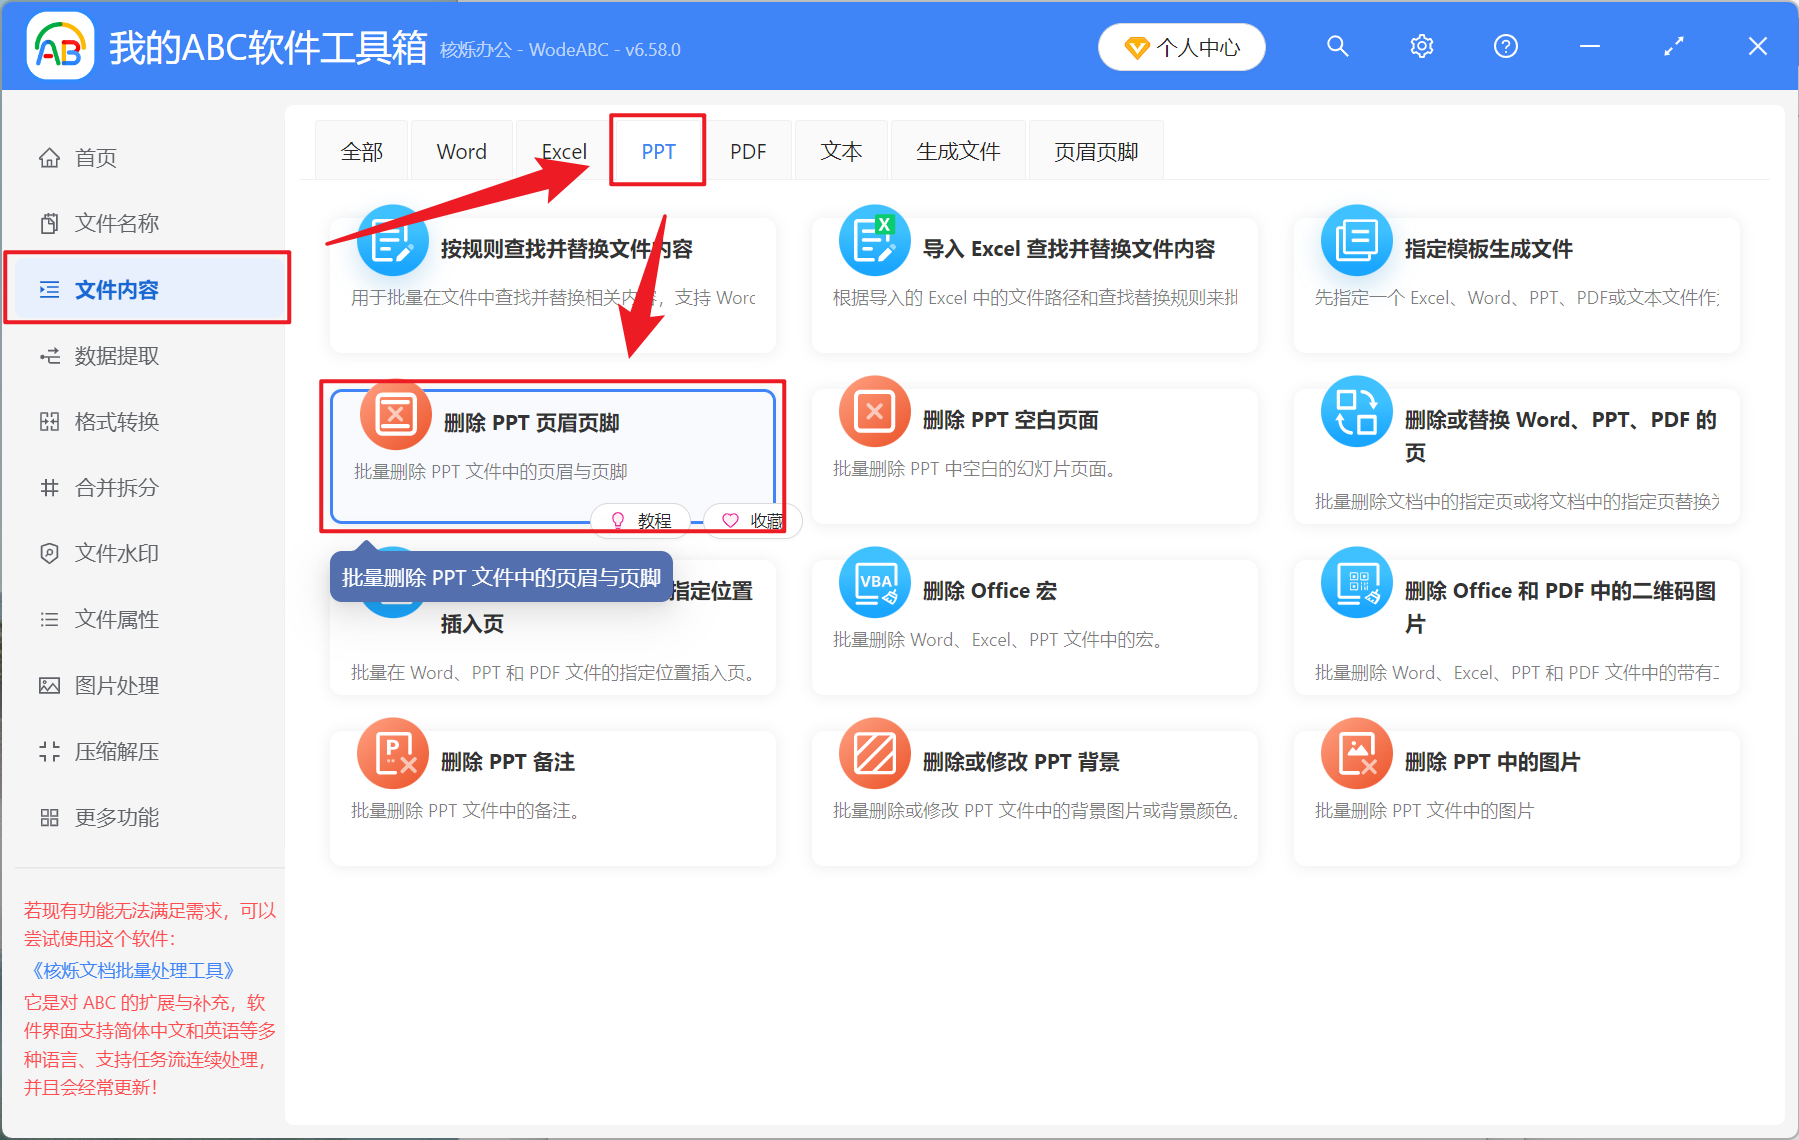Click the search magnifier icon in title bar

coord(1337,46)
